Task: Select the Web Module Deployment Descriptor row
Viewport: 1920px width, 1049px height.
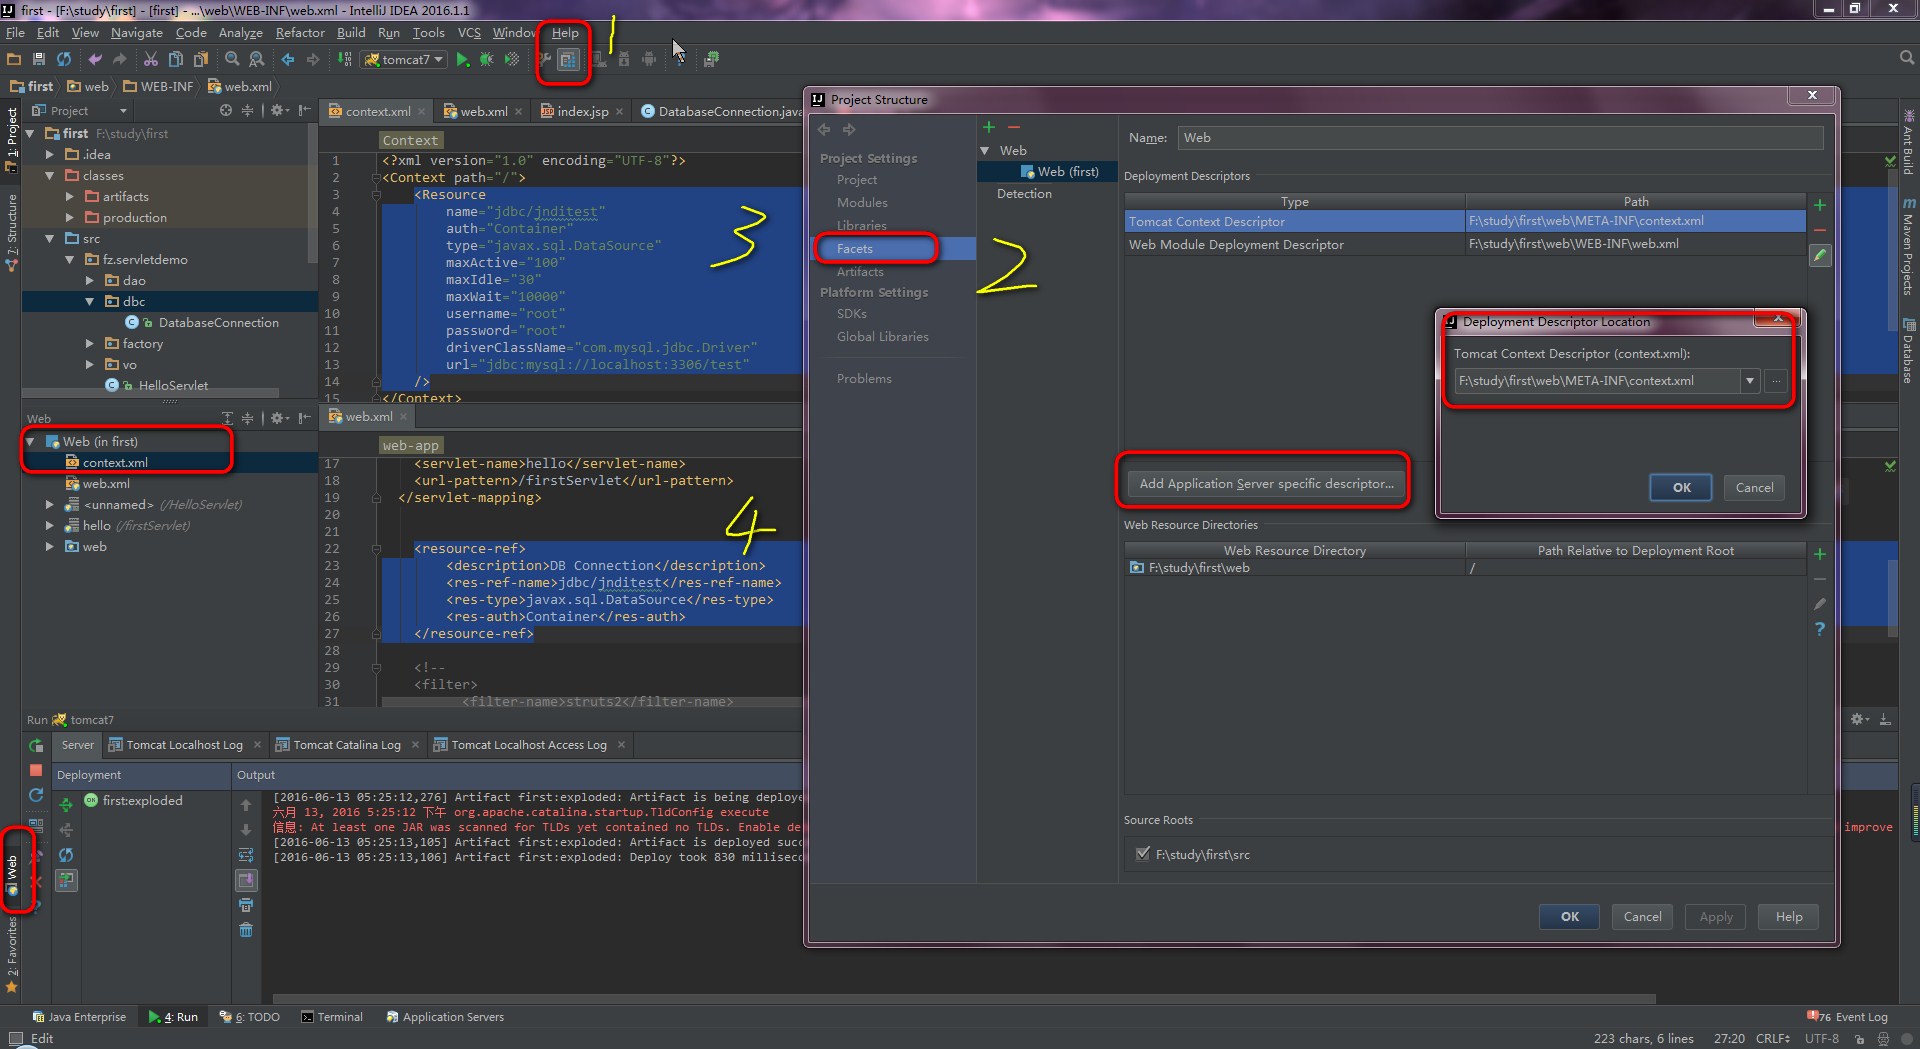Action: pyautogui.click(x=1465, y=244)
